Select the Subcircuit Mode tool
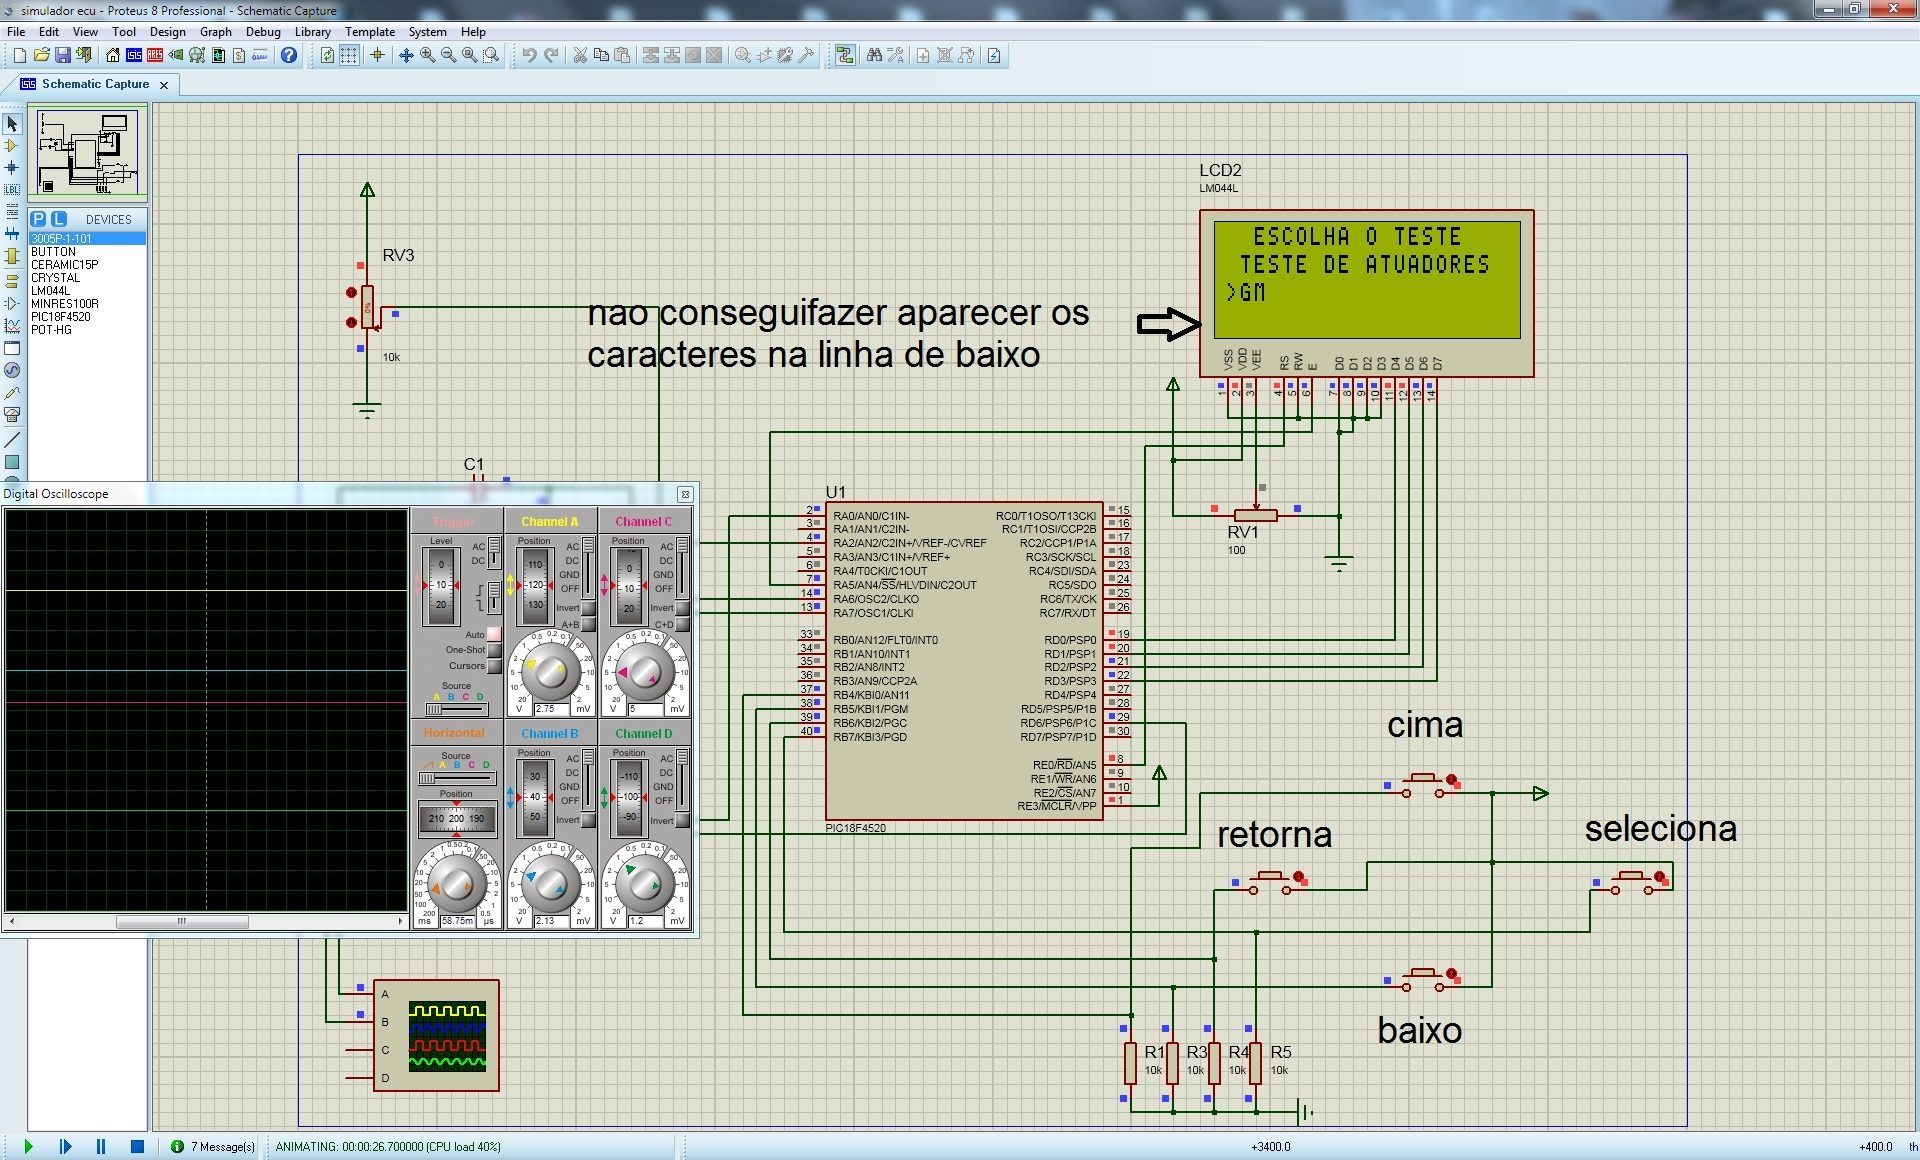The image size is (1920, 1160). click(x=12, y=256)
